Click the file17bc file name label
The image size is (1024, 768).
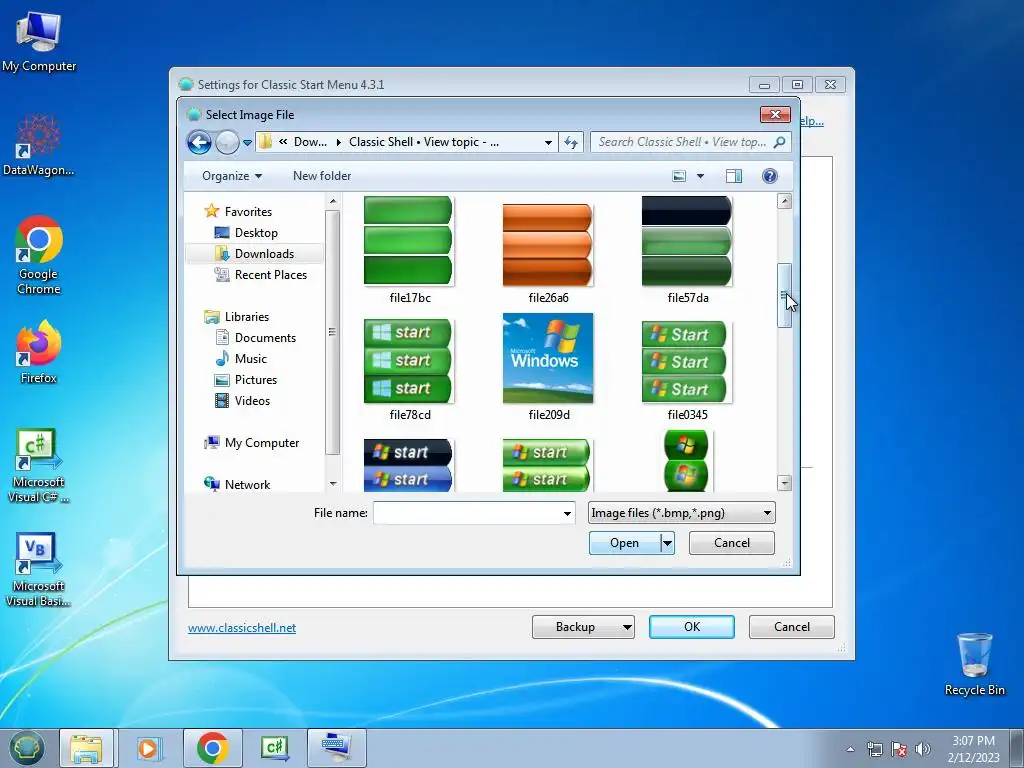(x=410, y=298)
